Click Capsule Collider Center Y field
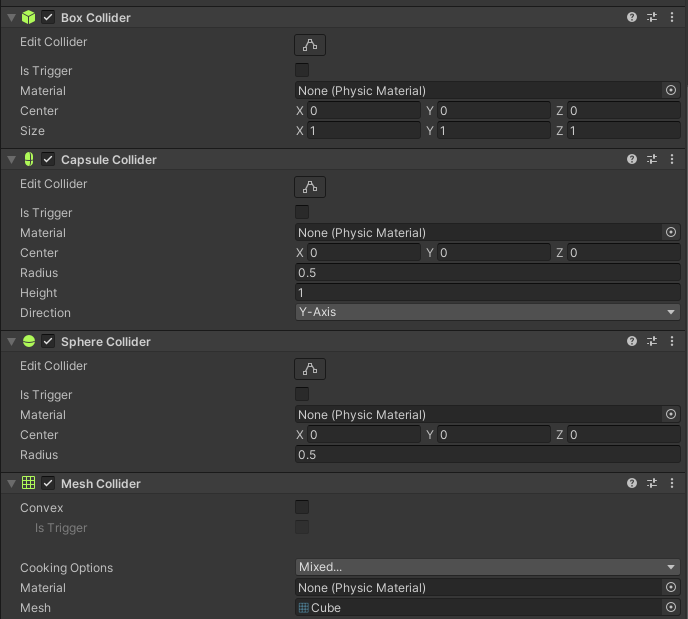688x619 pixels. pos(494,253)
